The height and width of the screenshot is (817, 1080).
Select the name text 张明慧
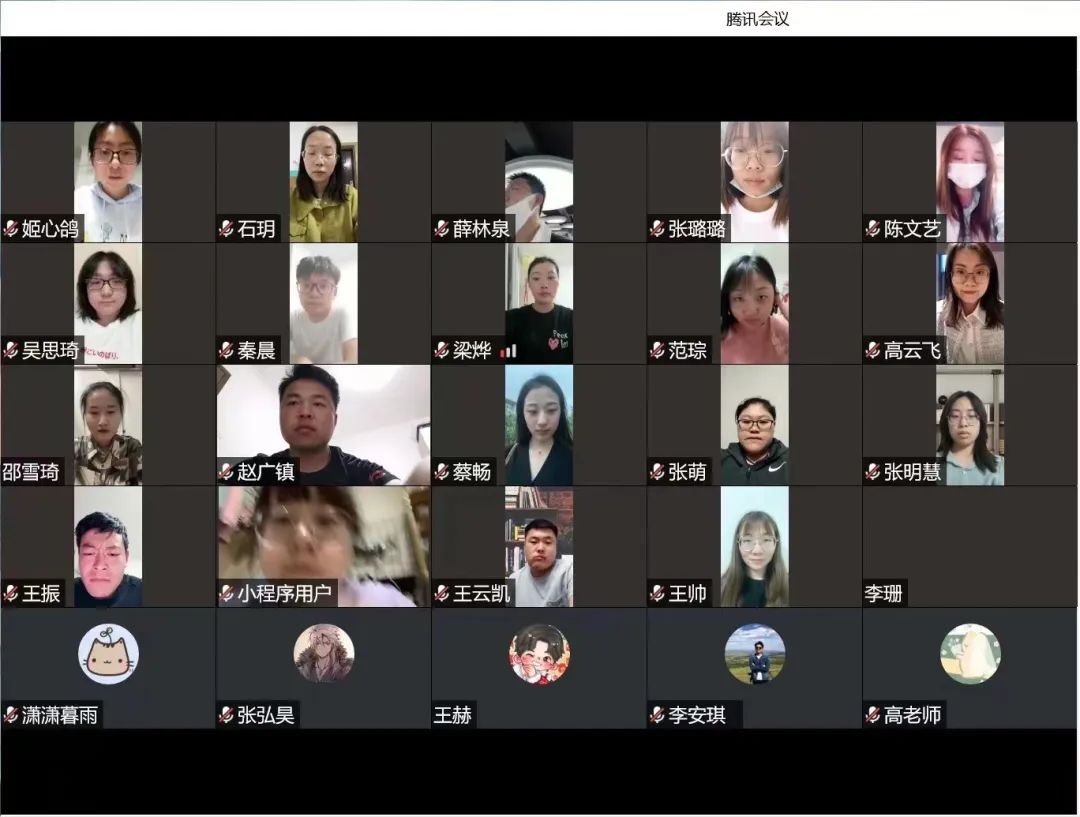(913, 472)
